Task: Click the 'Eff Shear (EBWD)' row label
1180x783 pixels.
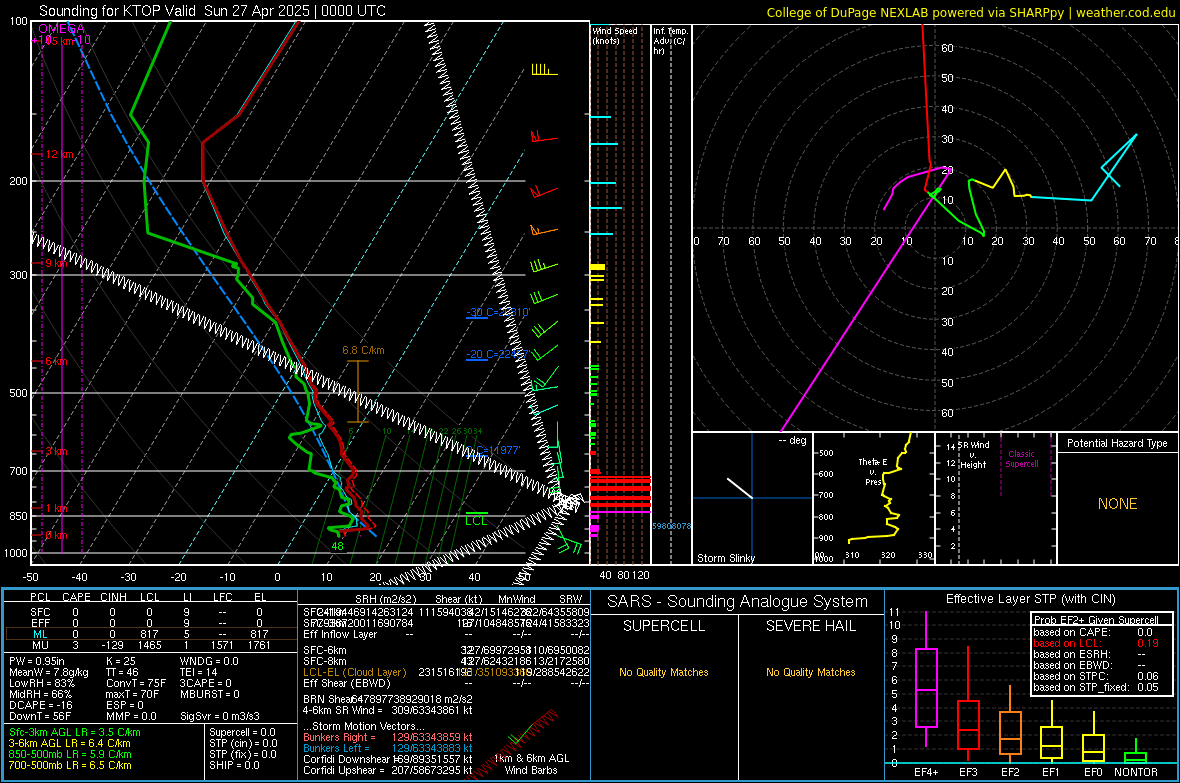Action: [346, 683]
